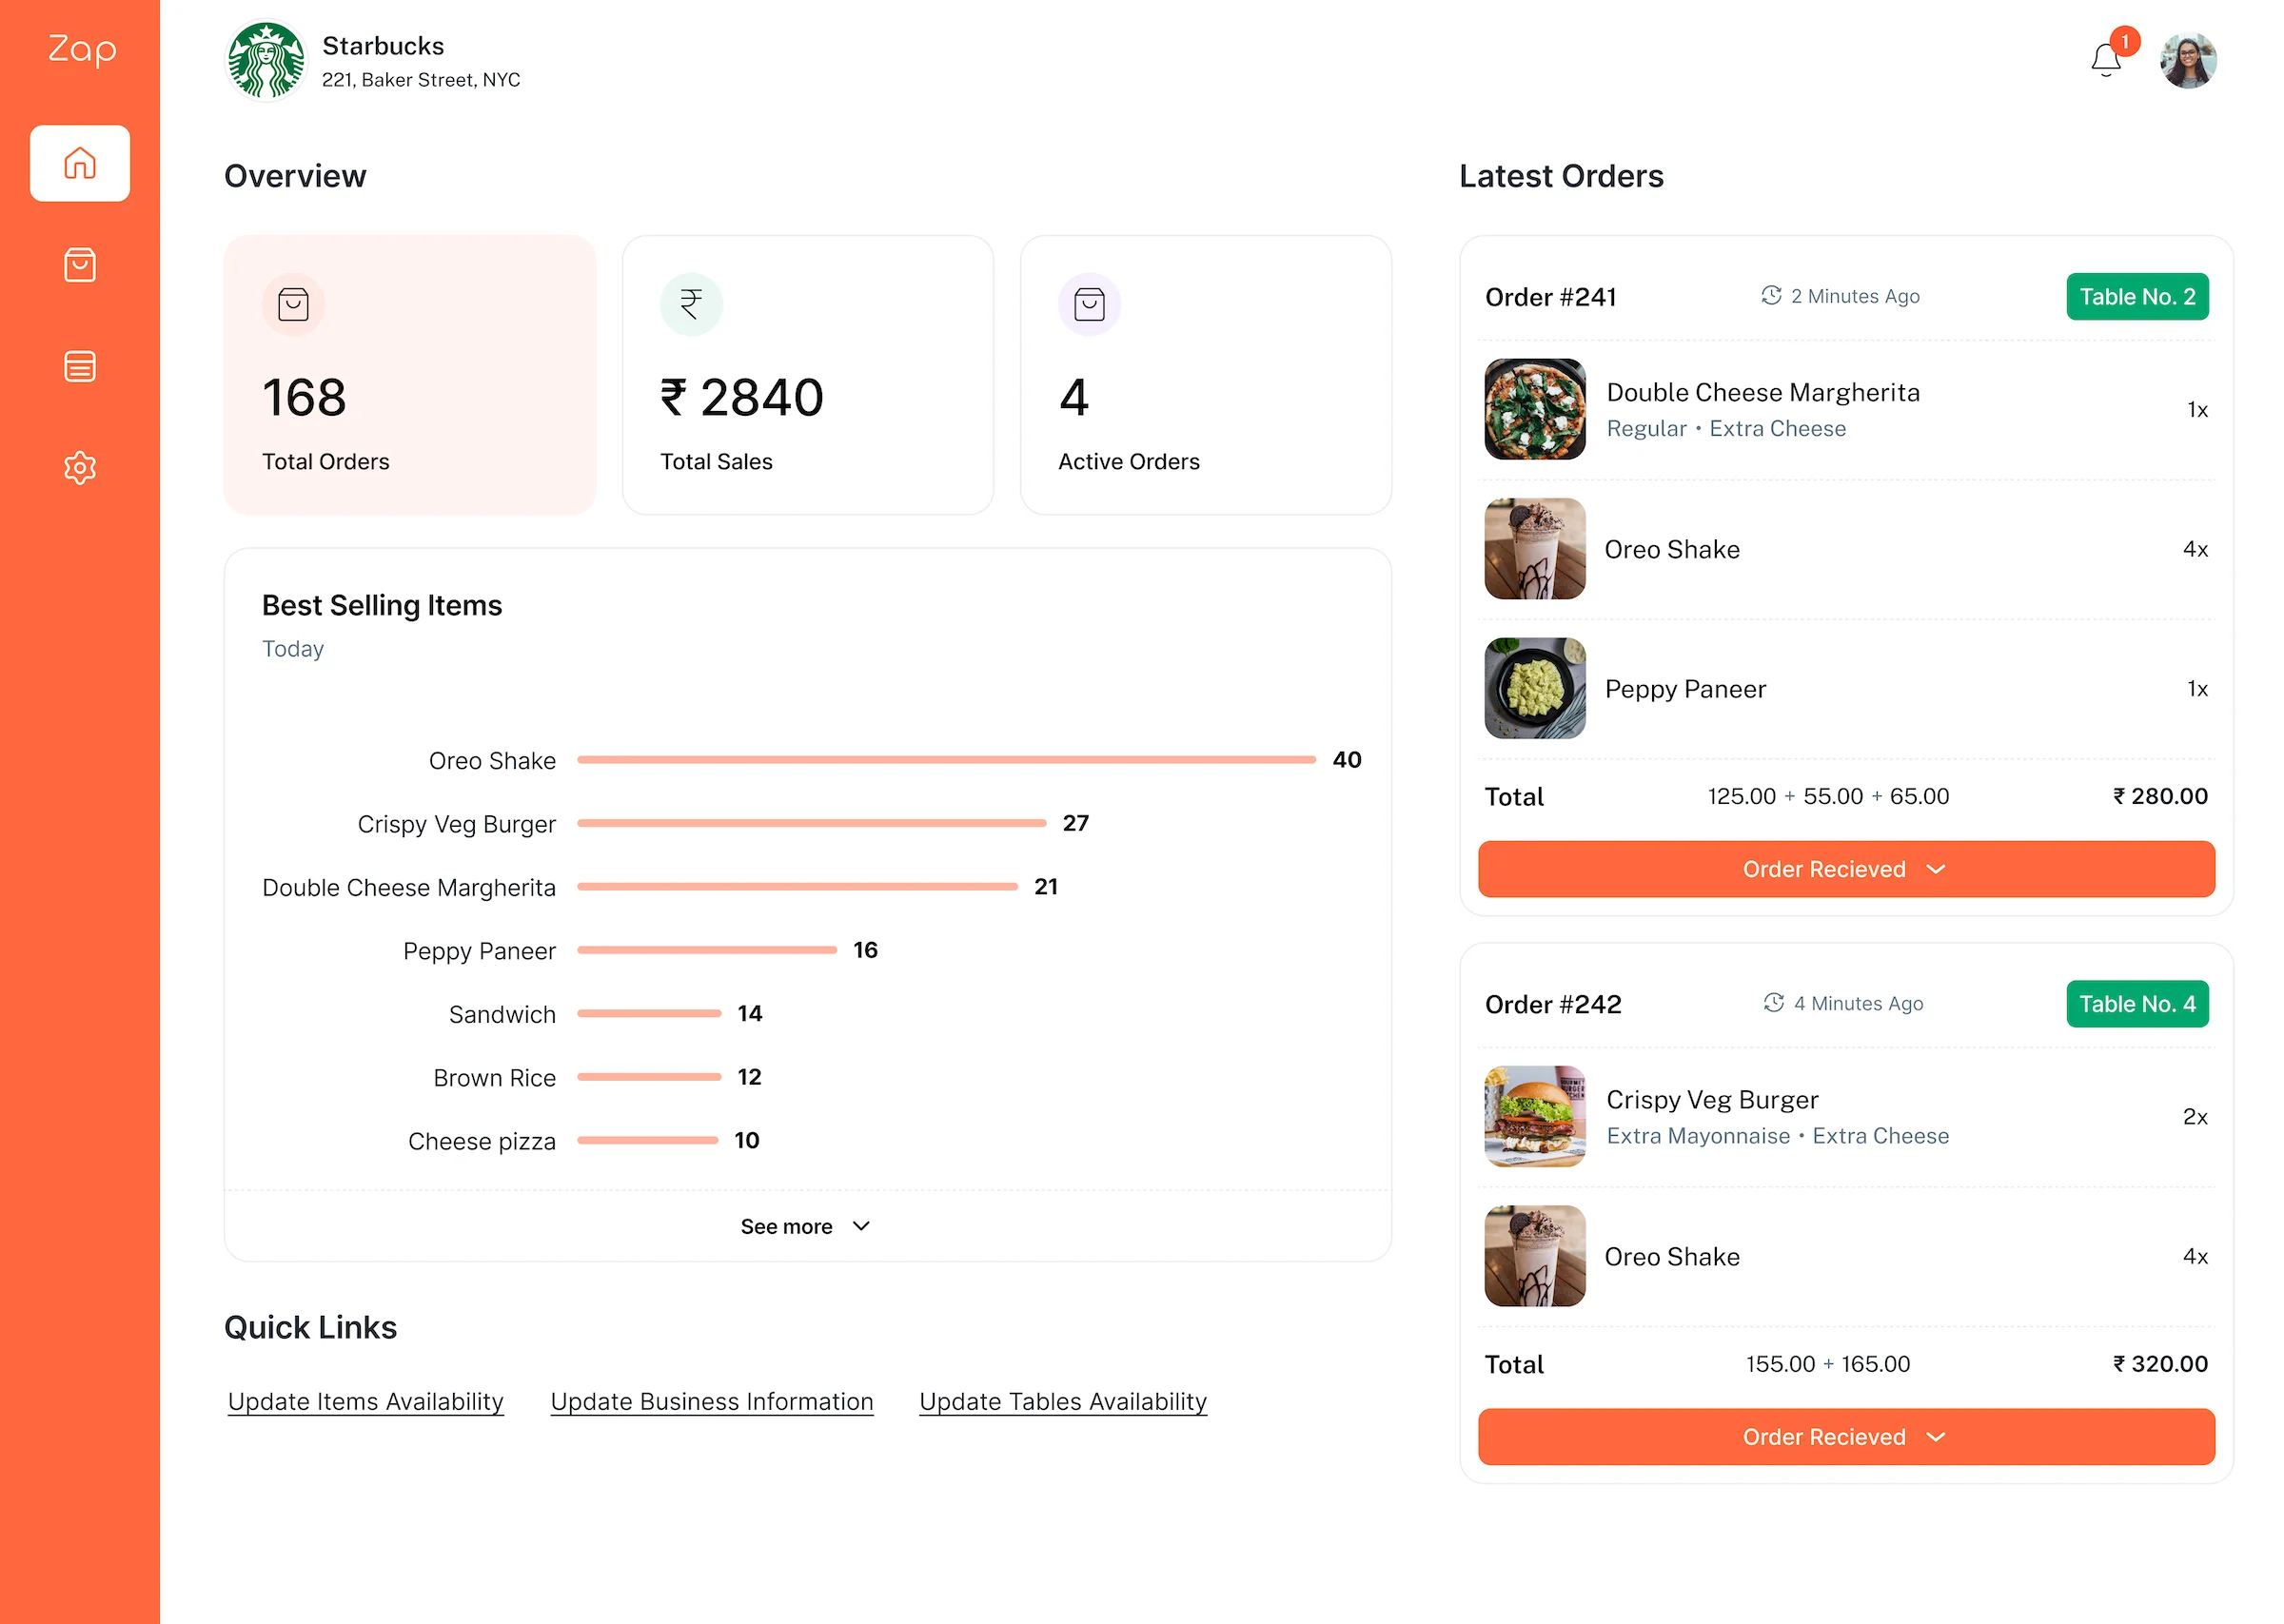Click the 125.00 + 55.00 + 65.00 breakdown
This screenshot has height=1624, width=2284.
click(1828, 796)
